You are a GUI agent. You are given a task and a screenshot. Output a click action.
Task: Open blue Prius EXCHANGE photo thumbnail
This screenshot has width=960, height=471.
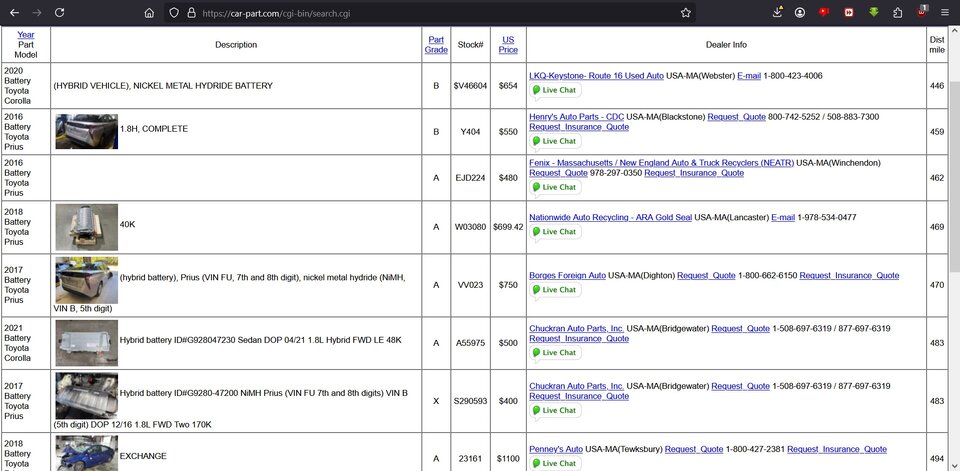coord(86,454)
